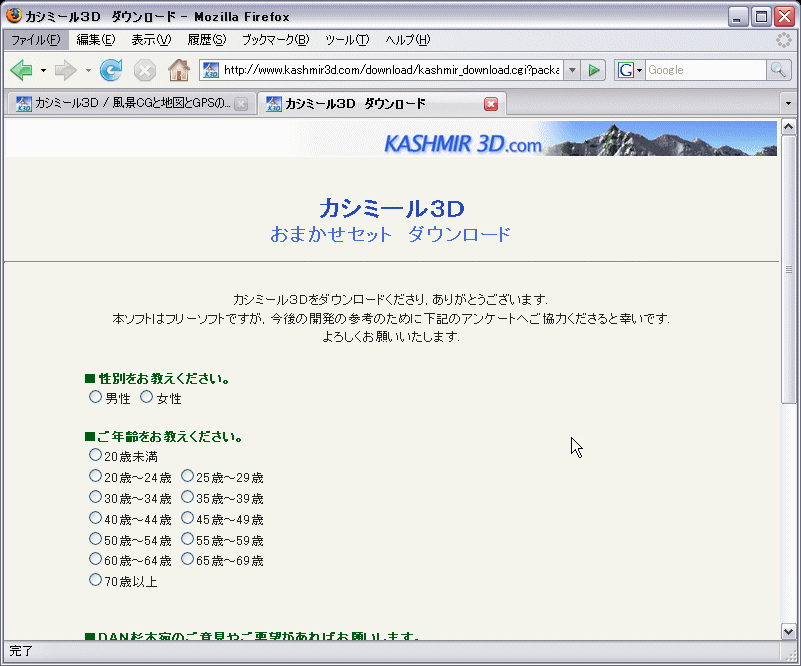This screenshot has width=801, height=666.
Task: Minimize the Firefox window
Action: click(737, 17)
